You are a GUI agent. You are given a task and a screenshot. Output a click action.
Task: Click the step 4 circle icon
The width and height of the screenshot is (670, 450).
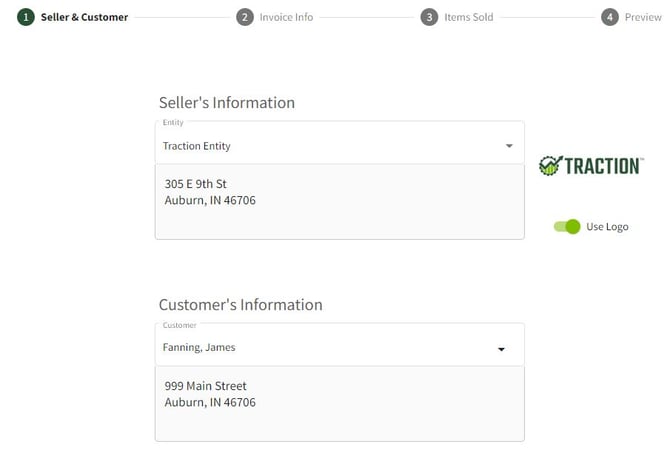point(610,17)
